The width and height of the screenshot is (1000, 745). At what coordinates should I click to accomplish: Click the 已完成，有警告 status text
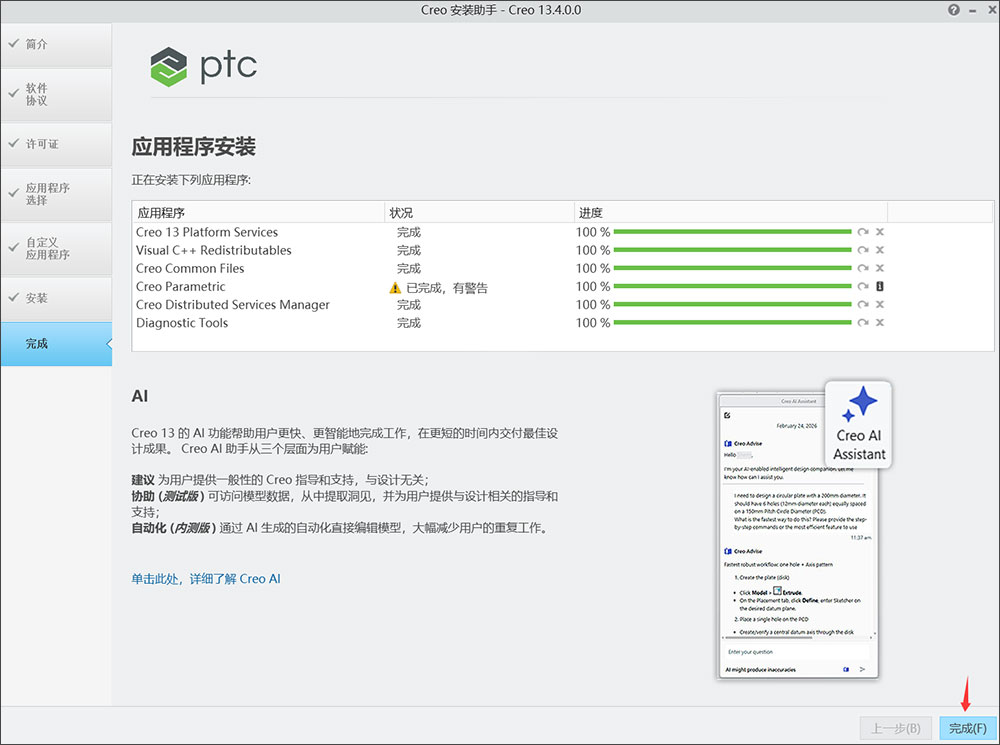click(x=447, y=288)
